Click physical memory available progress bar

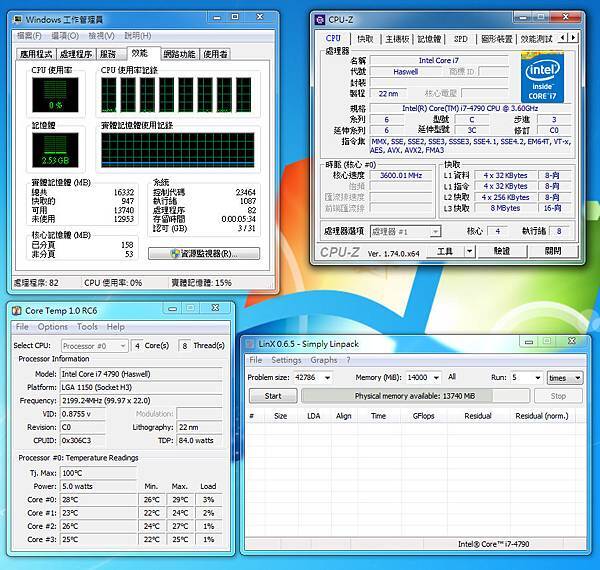(x=415, y=396)
